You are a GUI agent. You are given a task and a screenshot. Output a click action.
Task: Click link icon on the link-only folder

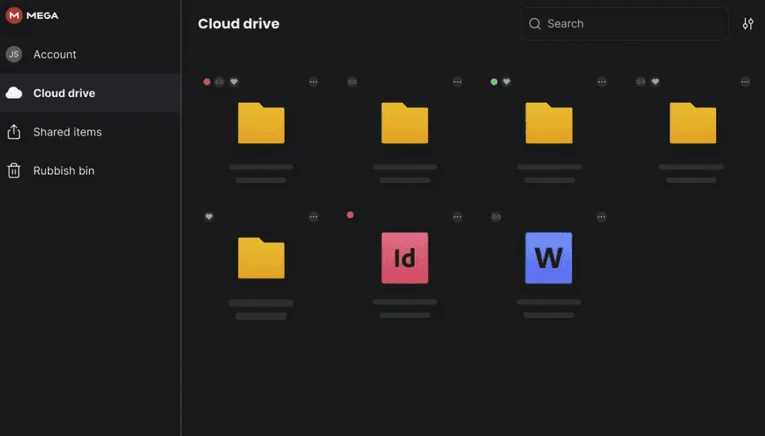pos(352,82)
